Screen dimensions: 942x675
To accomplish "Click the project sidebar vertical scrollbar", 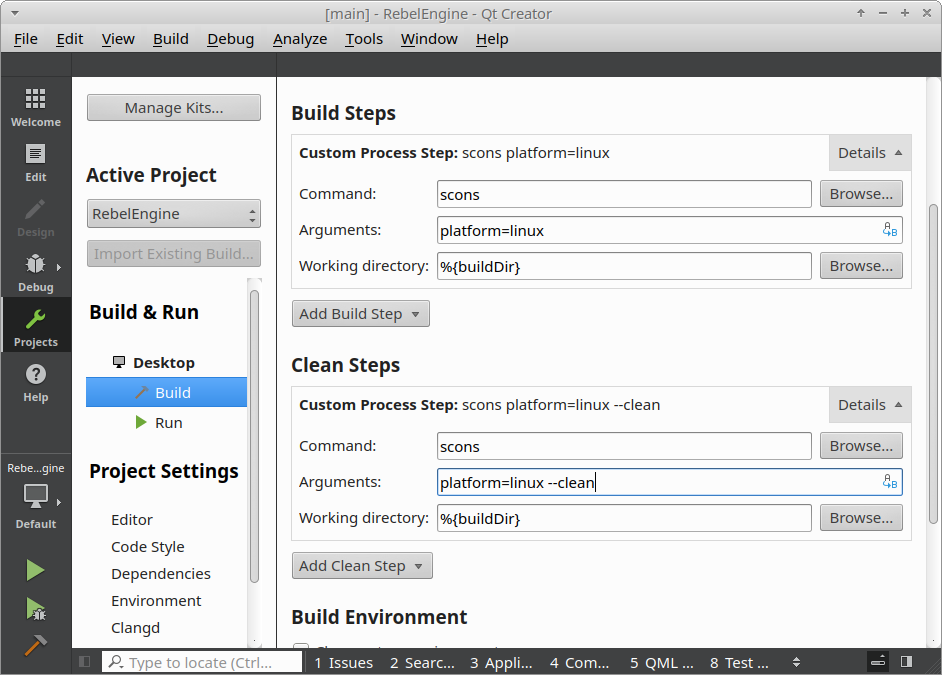I will [255, 435].
